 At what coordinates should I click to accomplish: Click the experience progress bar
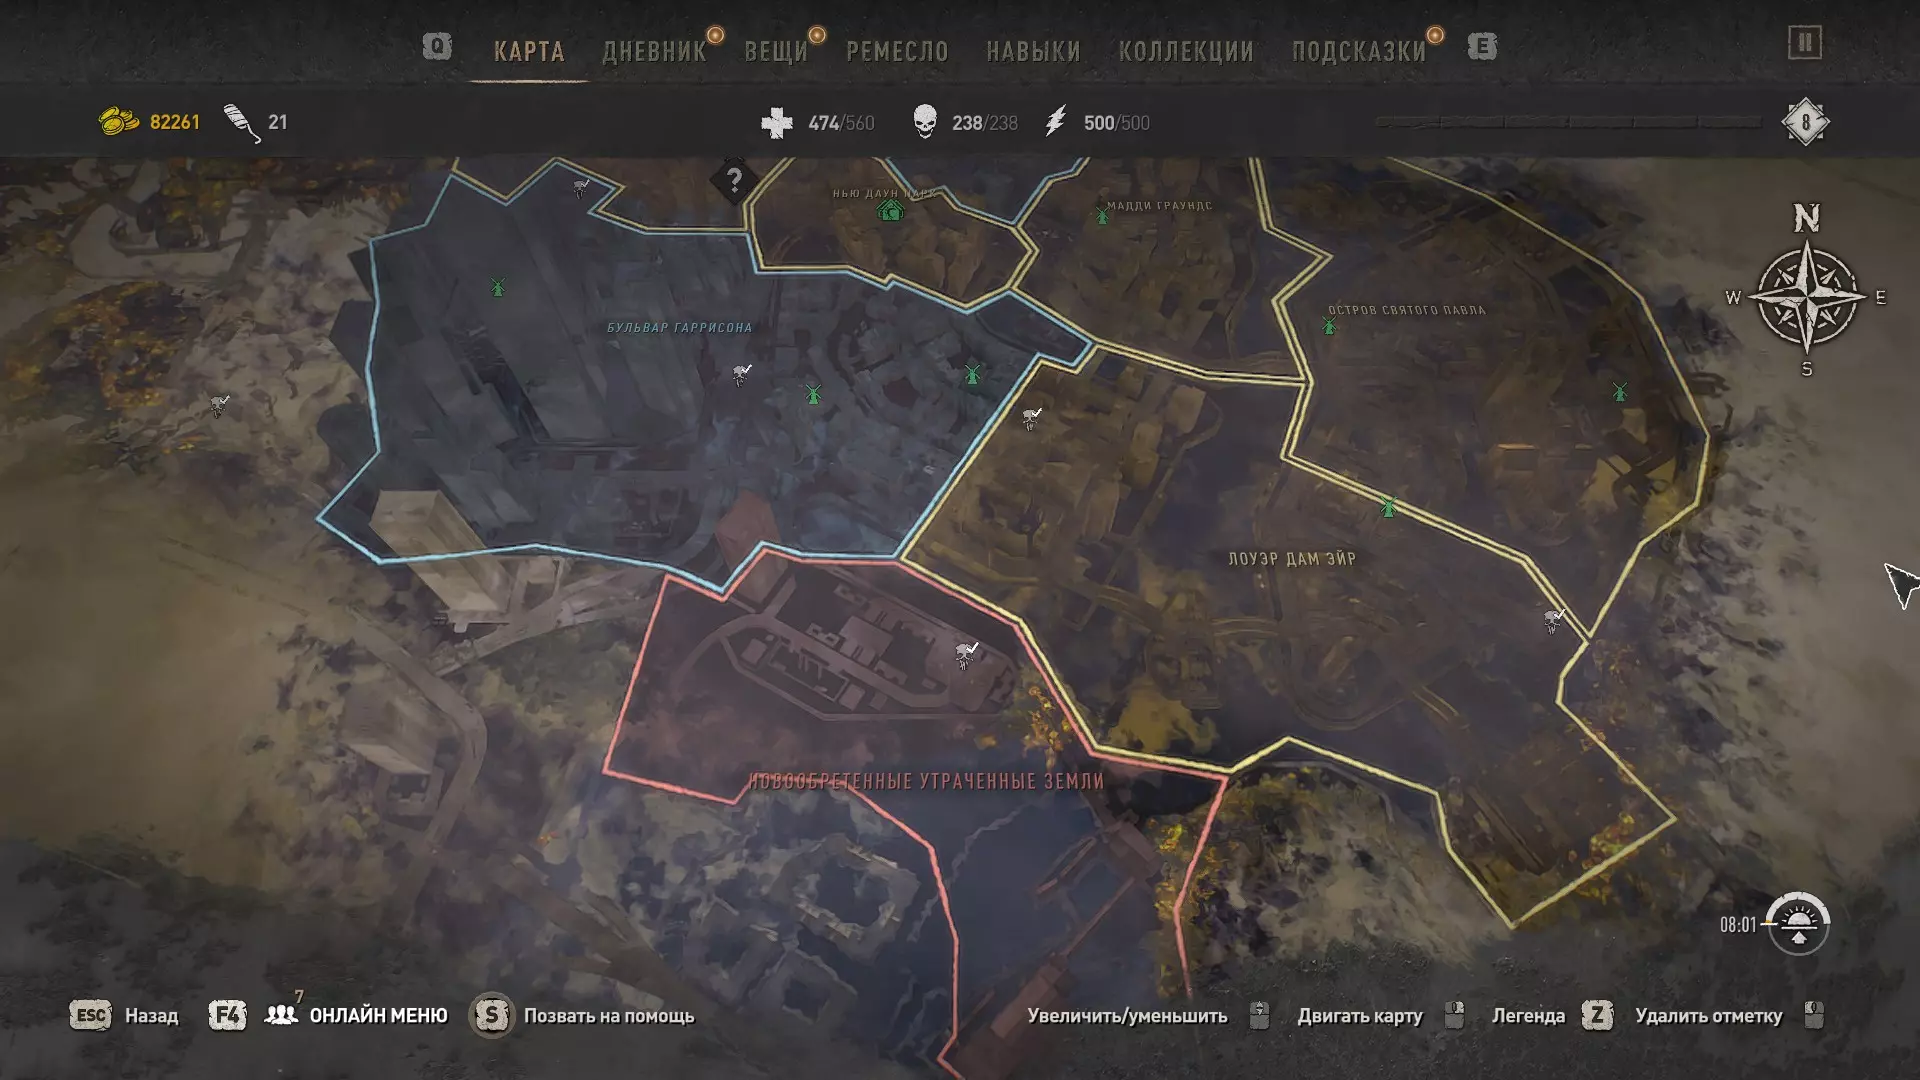[x=1568, y=122]
